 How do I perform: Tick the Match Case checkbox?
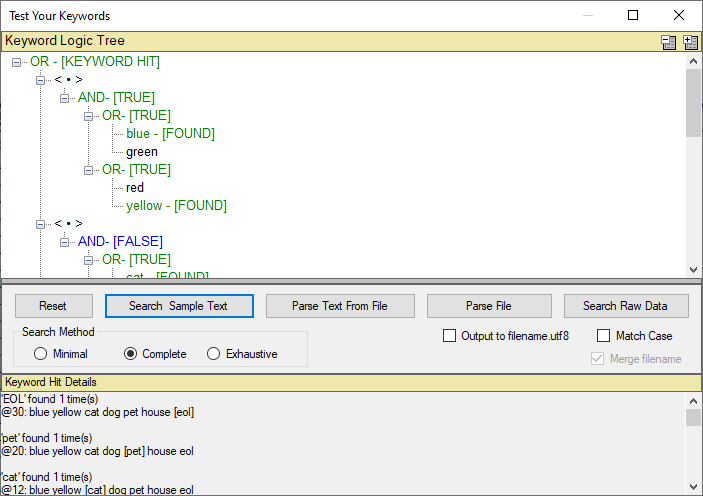pyautogui.click(x=604, y=336)
